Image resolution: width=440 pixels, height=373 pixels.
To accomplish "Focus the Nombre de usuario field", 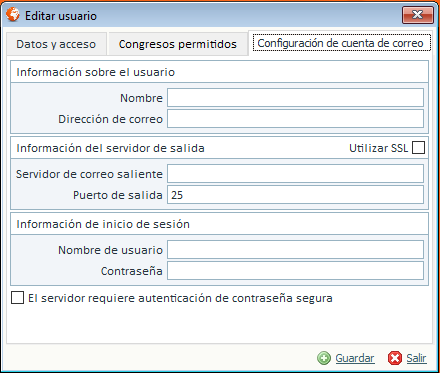I will (x=295, y=250).
